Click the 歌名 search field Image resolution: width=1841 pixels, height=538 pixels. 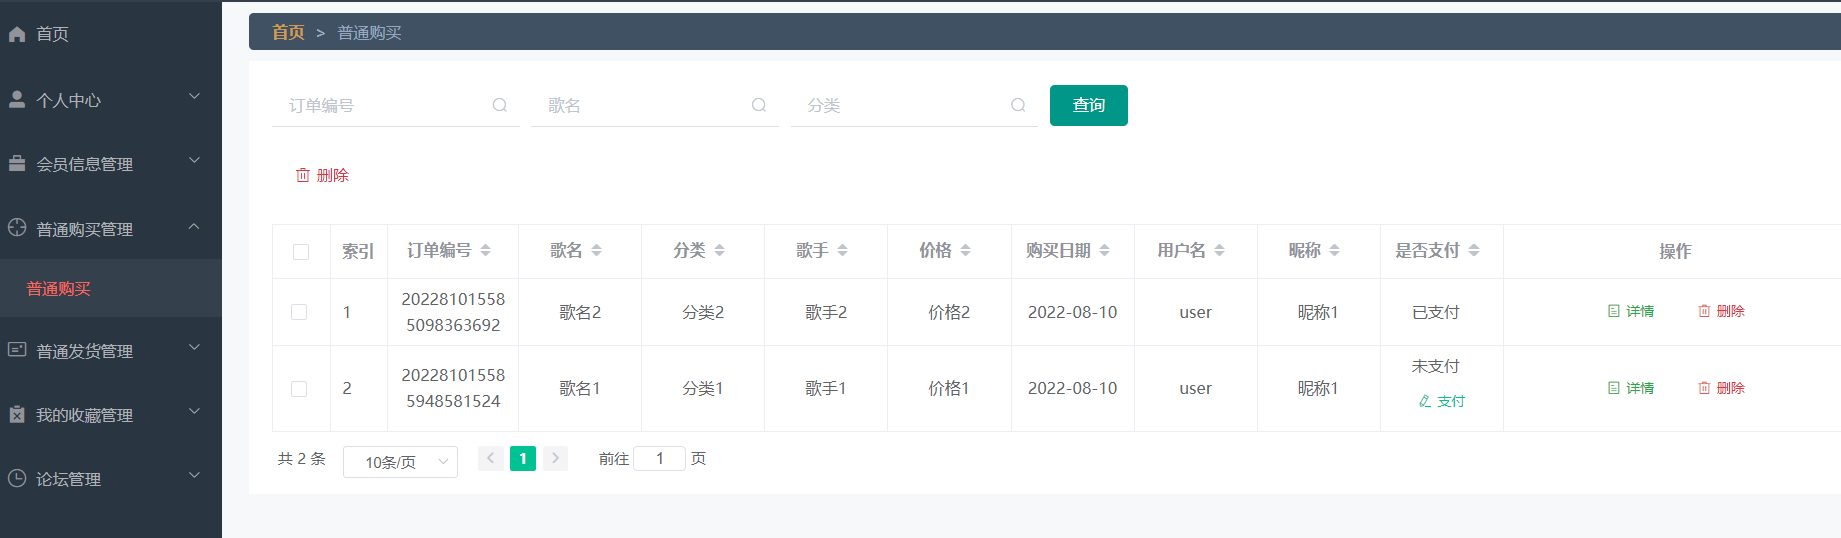(x=655, y=105)
